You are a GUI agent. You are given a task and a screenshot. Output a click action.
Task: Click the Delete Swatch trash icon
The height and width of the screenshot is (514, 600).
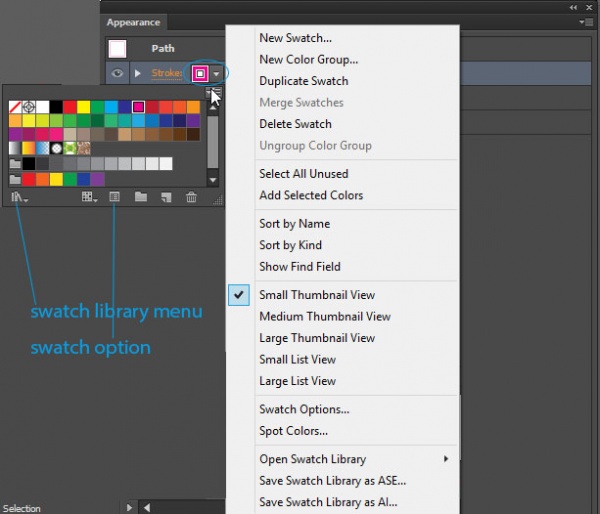[191, 198]
